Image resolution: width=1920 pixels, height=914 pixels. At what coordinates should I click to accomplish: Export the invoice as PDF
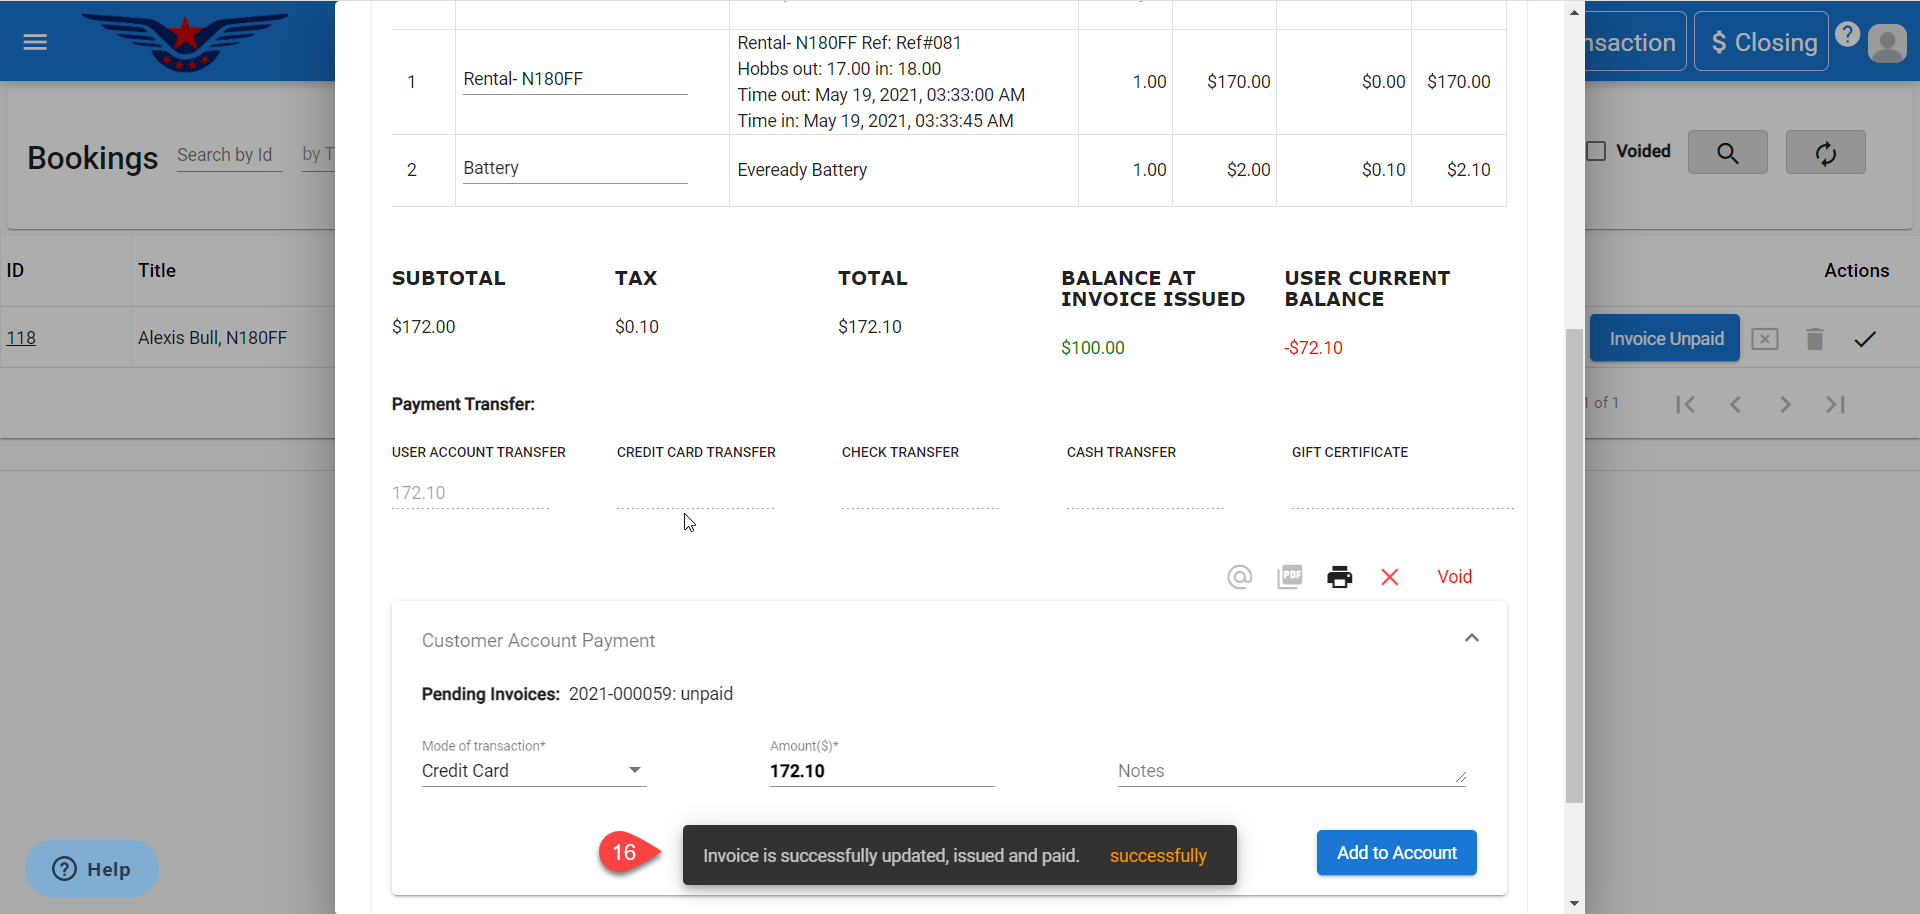point(1289,577)
